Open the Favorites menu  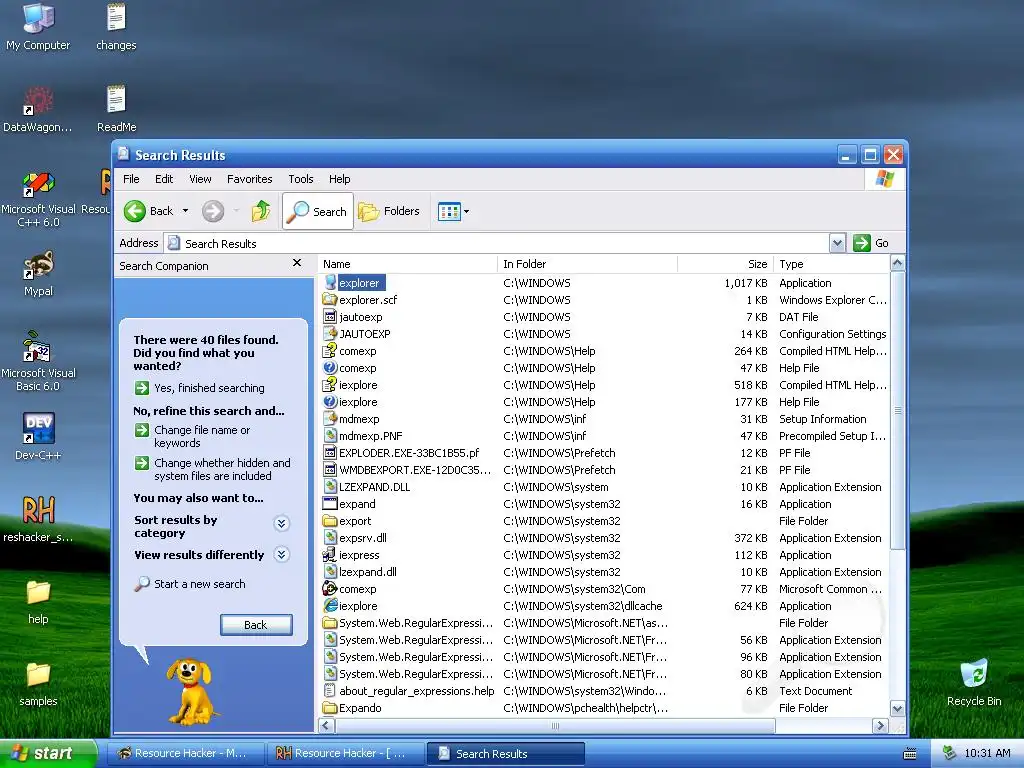(x=249, y=179)
